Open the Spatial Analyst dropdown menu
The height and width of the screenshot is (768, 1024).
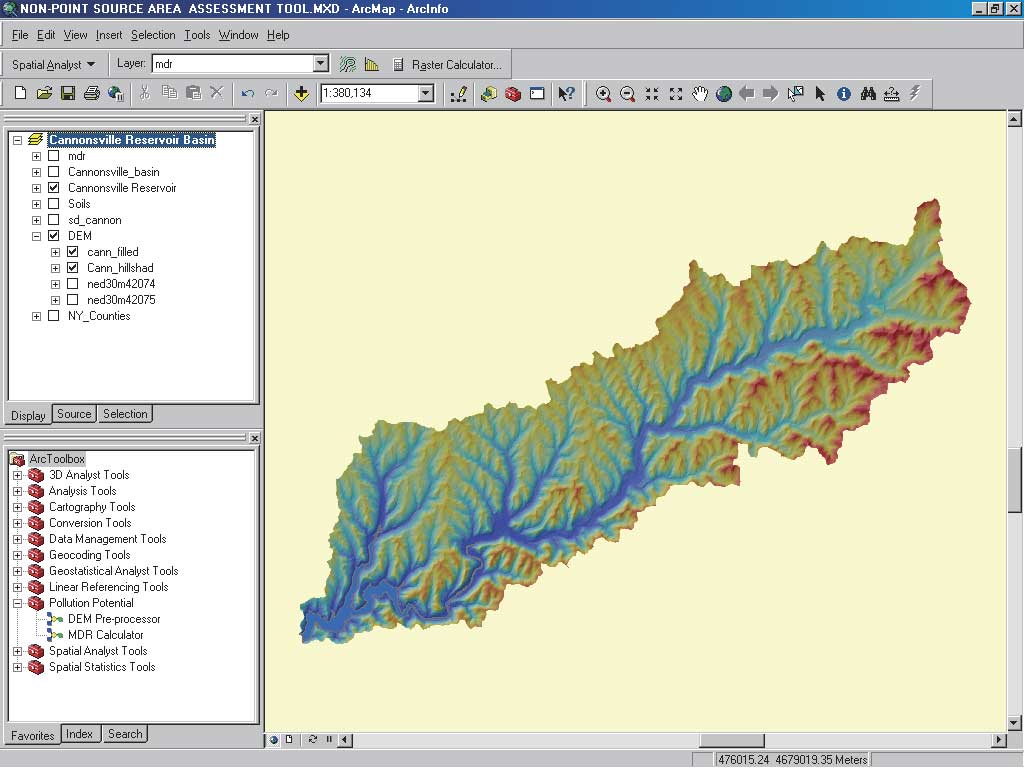pos(54,65)
